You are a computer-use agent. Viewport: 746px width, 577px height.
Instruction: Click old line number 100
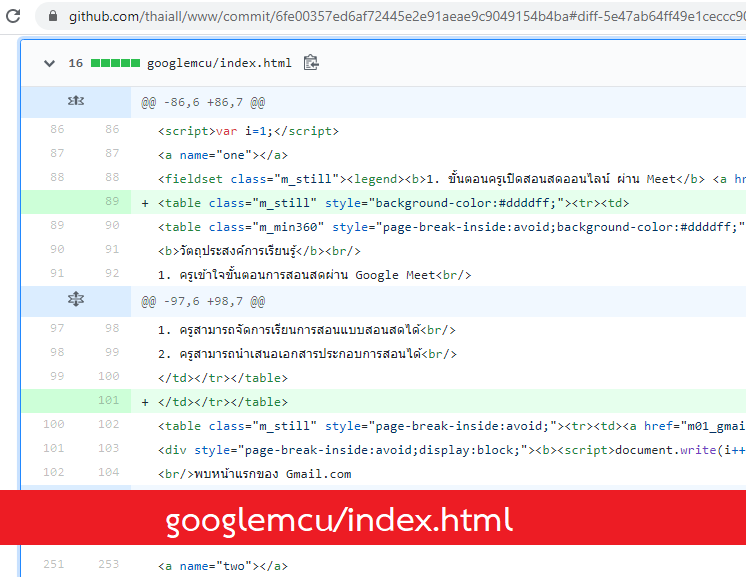coord(54,425)
